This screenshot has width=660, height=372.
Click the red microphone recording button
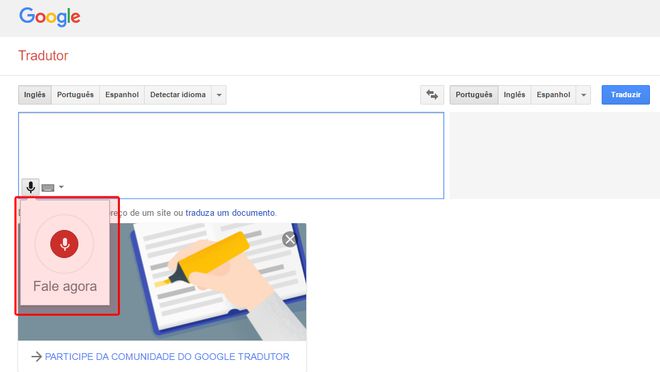(64, 244)
